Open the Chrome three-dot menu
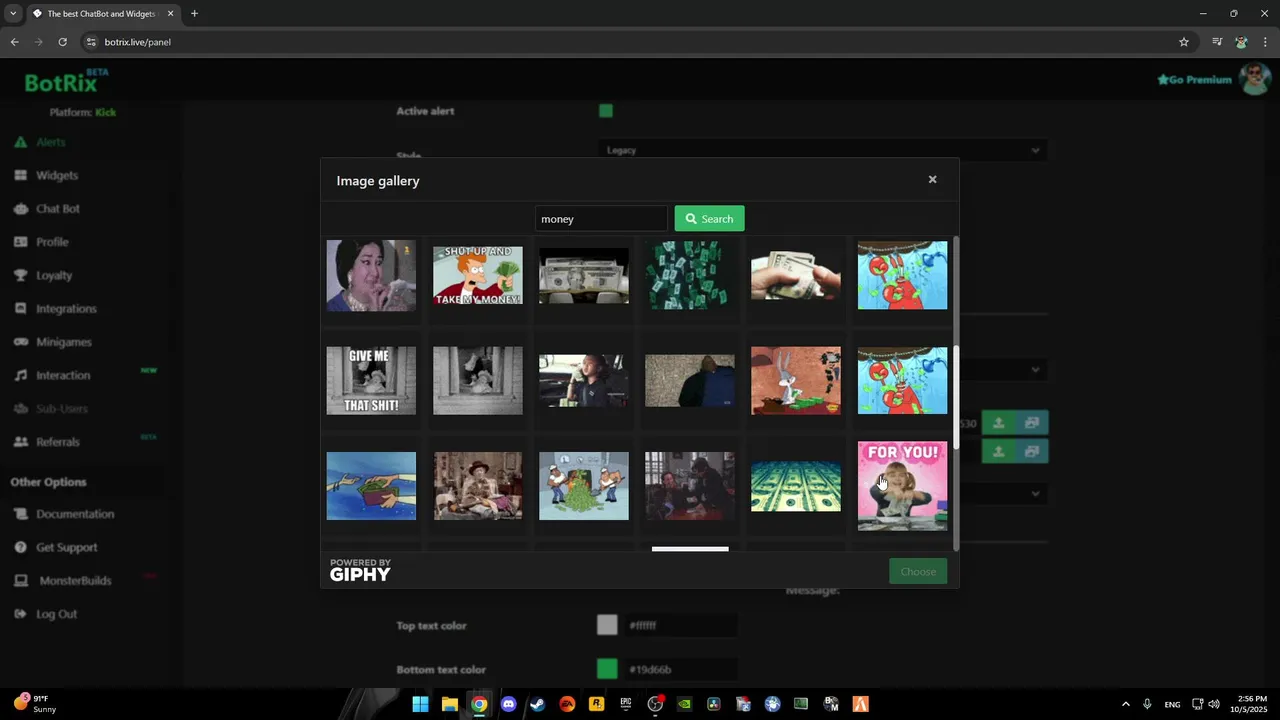Image resolution: width=1280 pixels, height=720 pixels. [x=1266, y=42]
